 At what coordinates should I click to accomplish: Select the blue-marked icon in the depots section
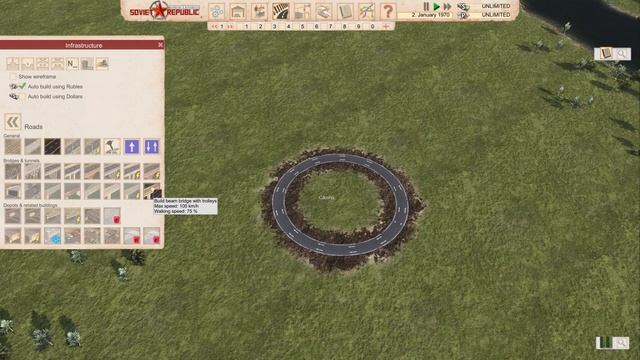[x=52, y=236]
